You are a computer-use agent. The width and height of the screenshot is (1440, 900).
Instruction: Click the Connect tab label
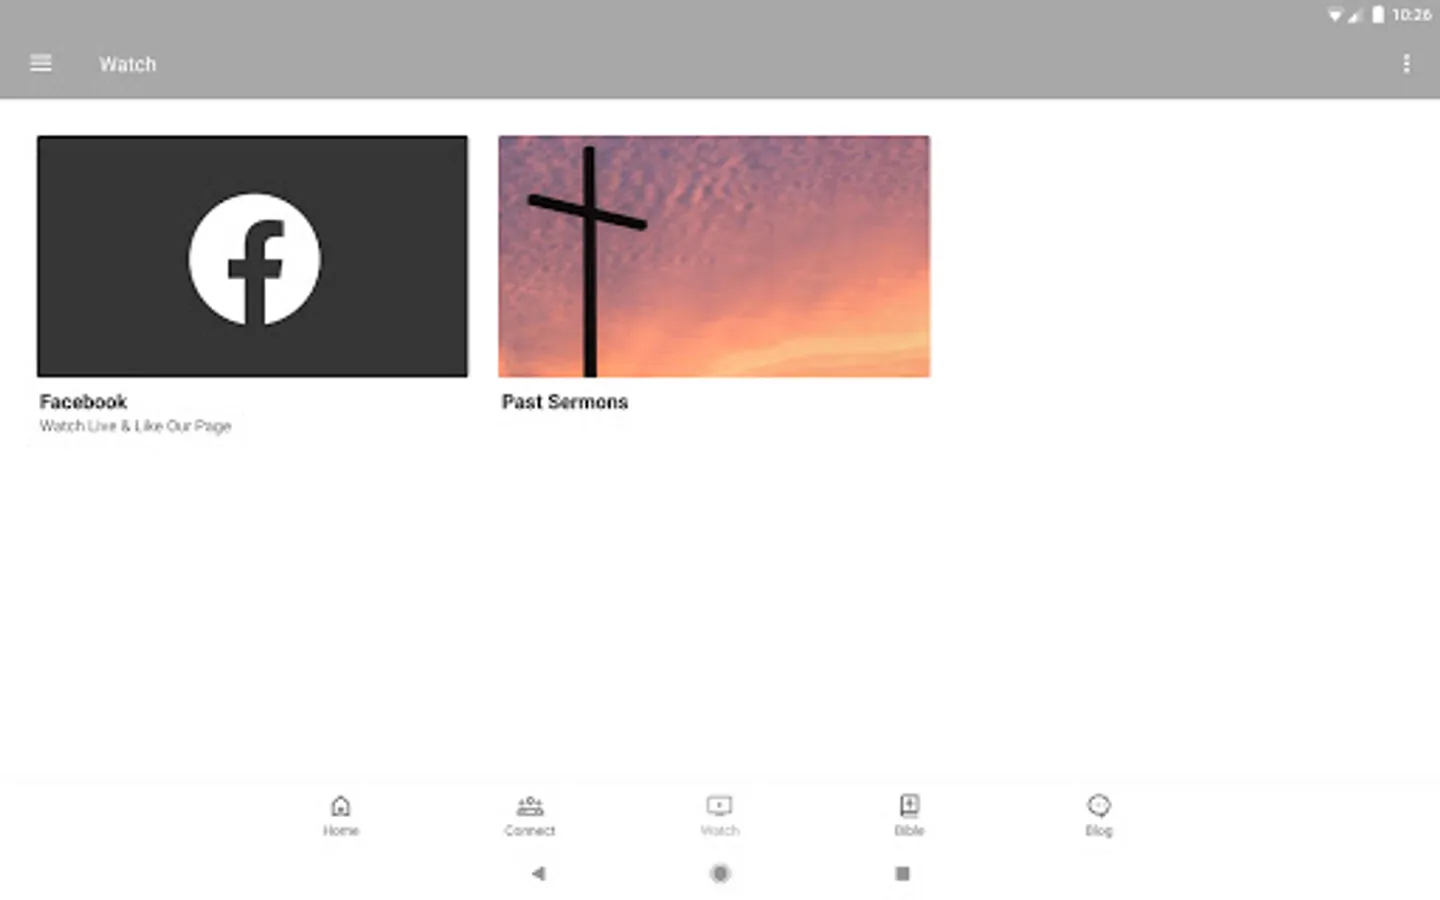coord(530,831)
